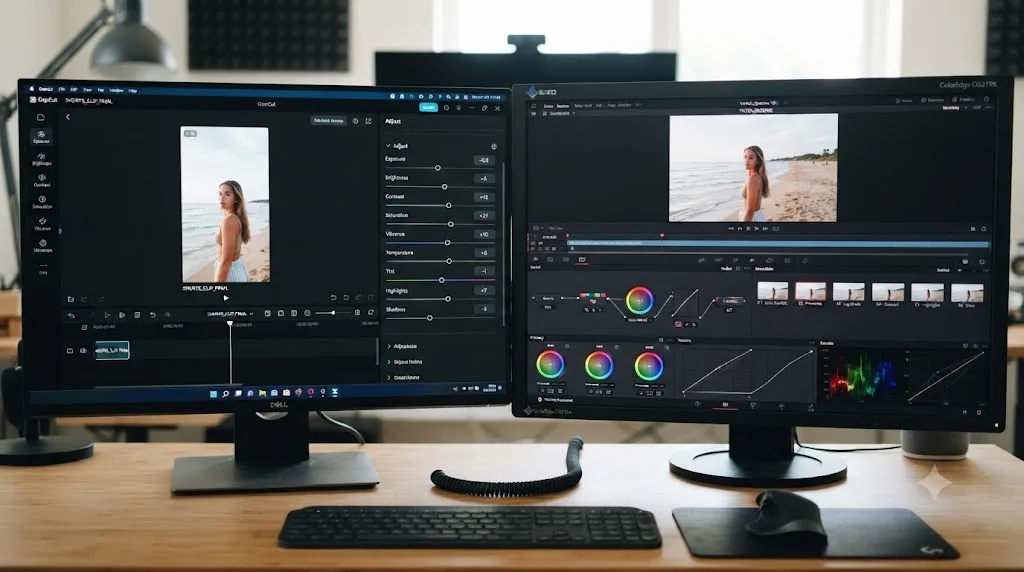The image size is (1024, 572).
Task: Select the teal clip on the left timeline
Action: click(112, 351)
